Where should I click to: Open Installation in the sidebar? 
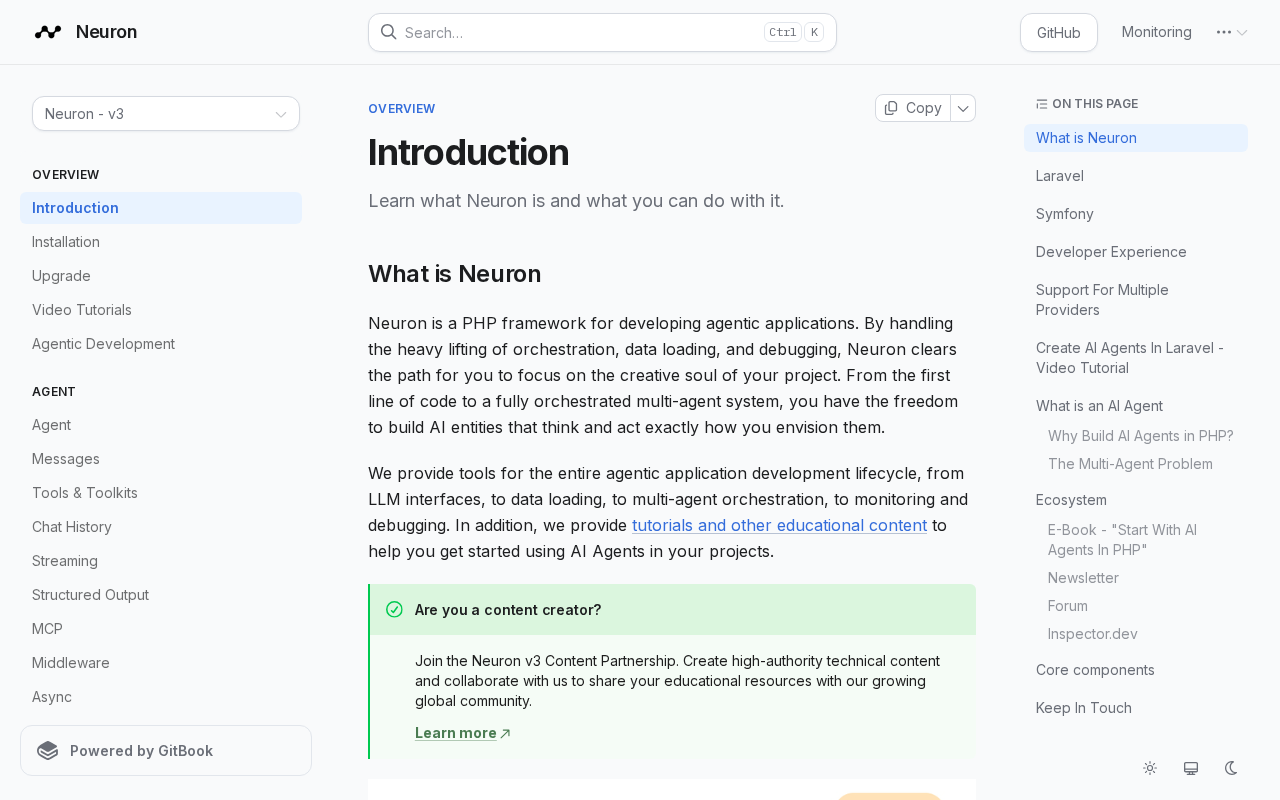click(66, 242)
